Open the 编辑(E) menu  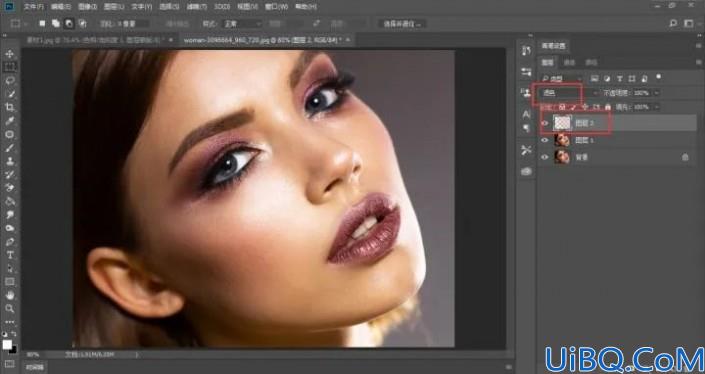61,7
